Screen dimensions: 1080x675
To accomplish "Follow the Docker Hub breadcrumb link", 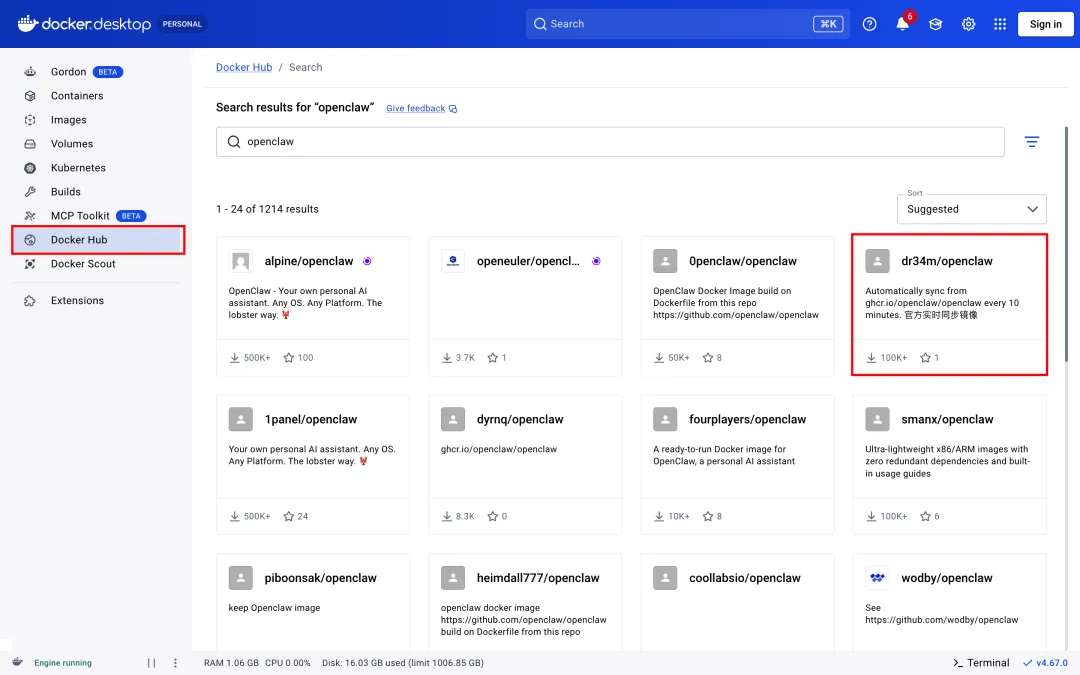I will tap(244, 68).
